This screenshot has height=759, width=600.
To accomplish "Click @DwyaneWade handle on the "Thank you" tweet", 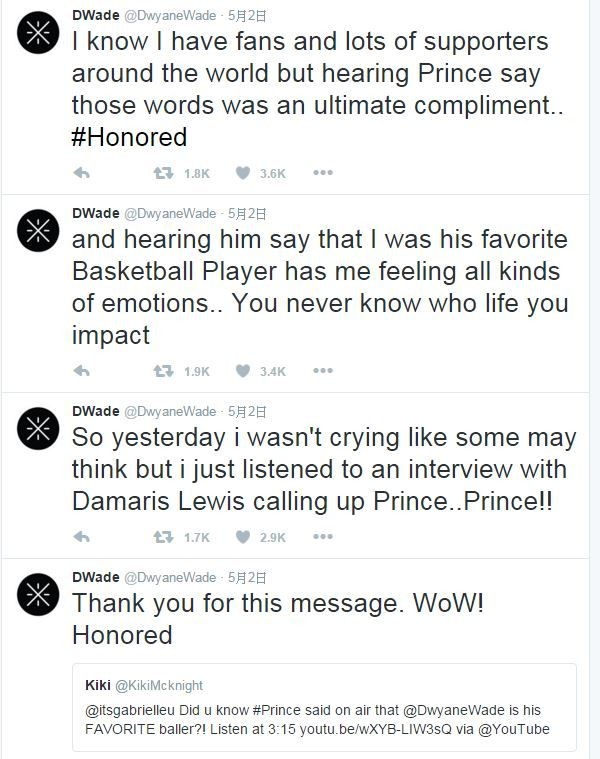I will tap(169, 577).
